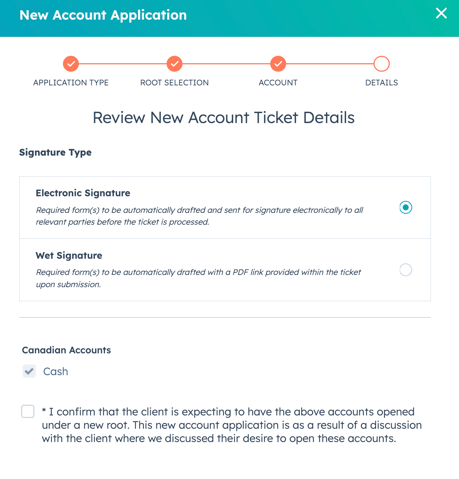Select the Electronic Signature radio button
Image resolution: width=459 pixels, height=479 pixels.
point(406,207)
